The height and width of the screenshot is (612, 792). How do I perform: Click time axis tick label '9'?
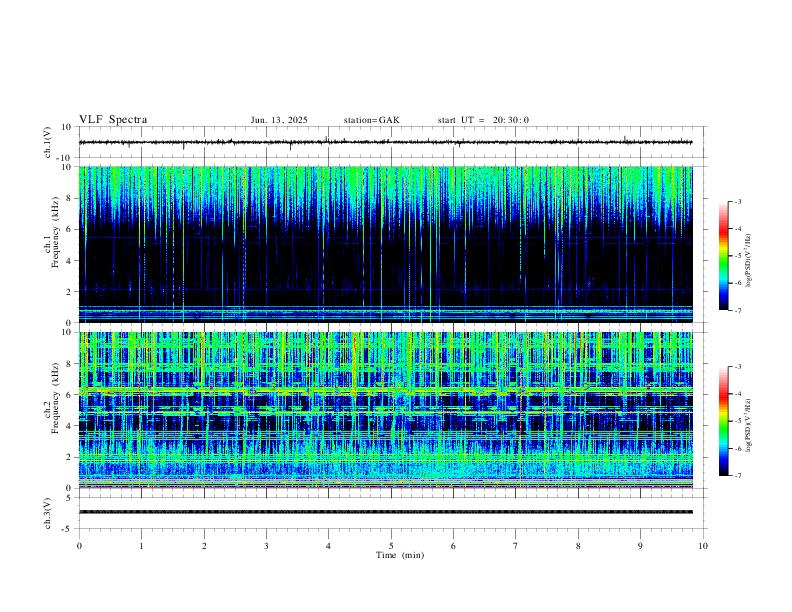pos(640,546)
